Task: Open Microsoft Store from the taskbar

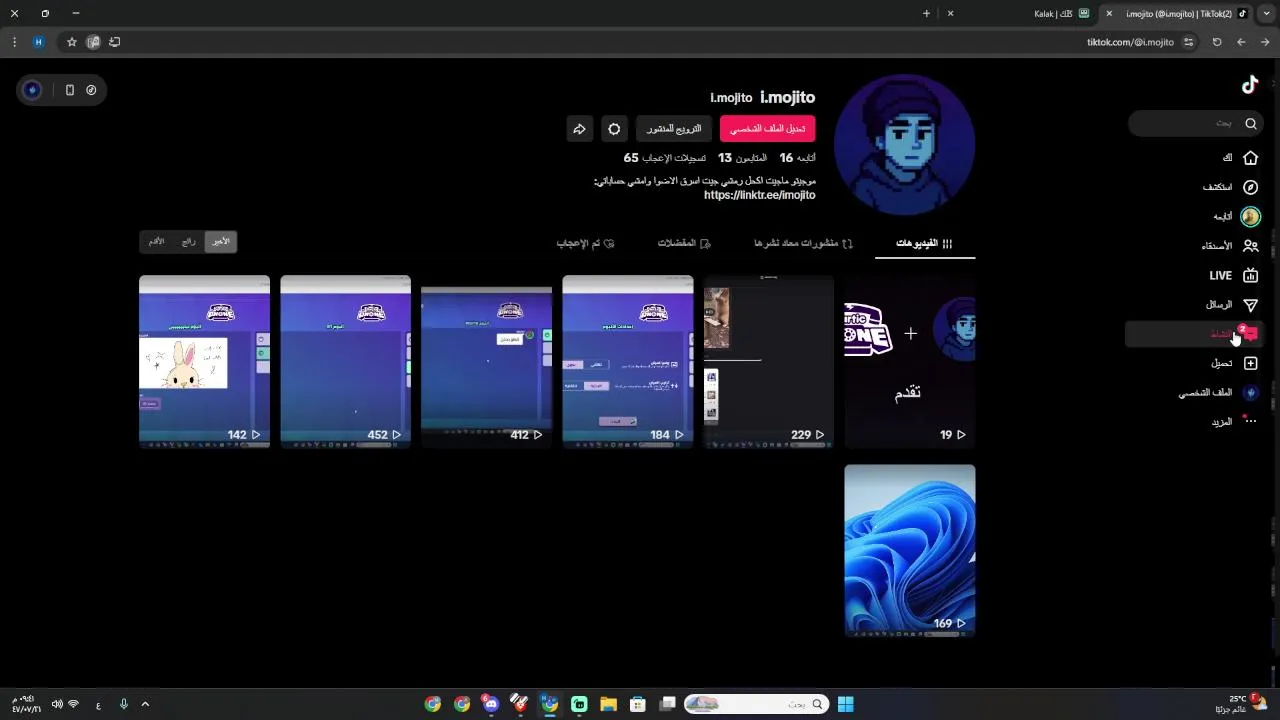Action: (x=637, y=704)
